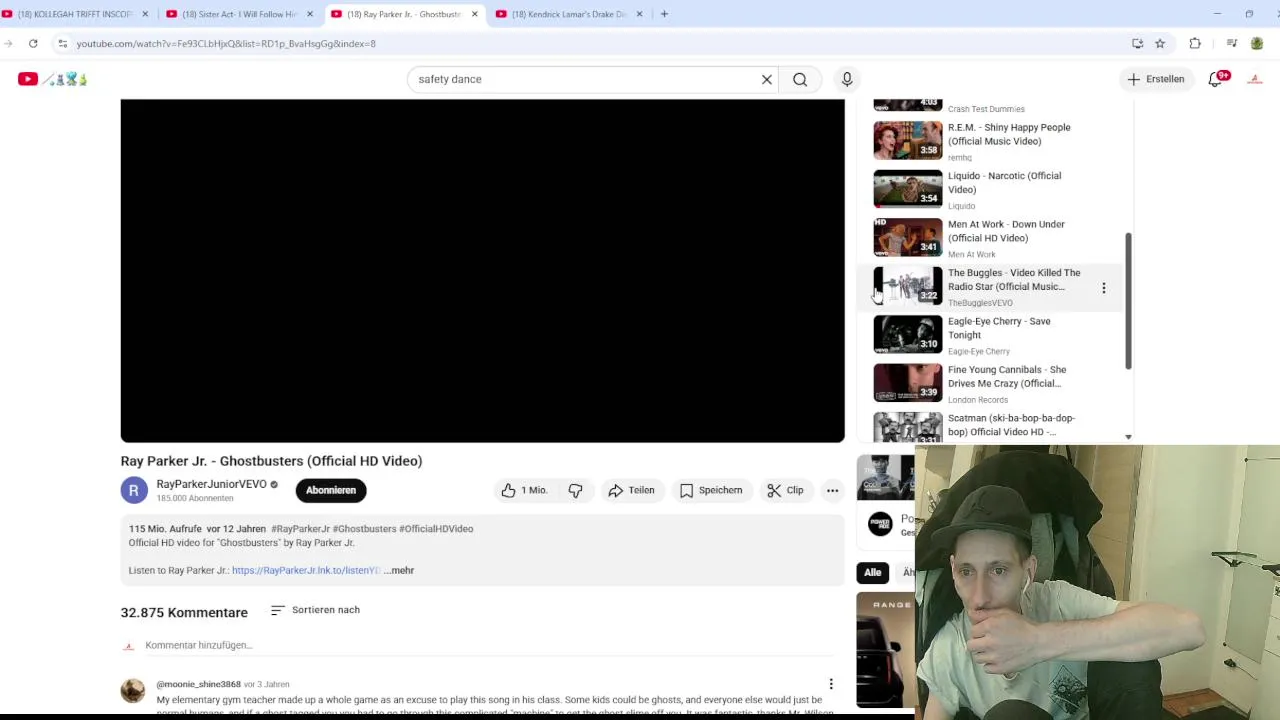Play Men At Work Down Under thumbnail

[x=908, y=237]
